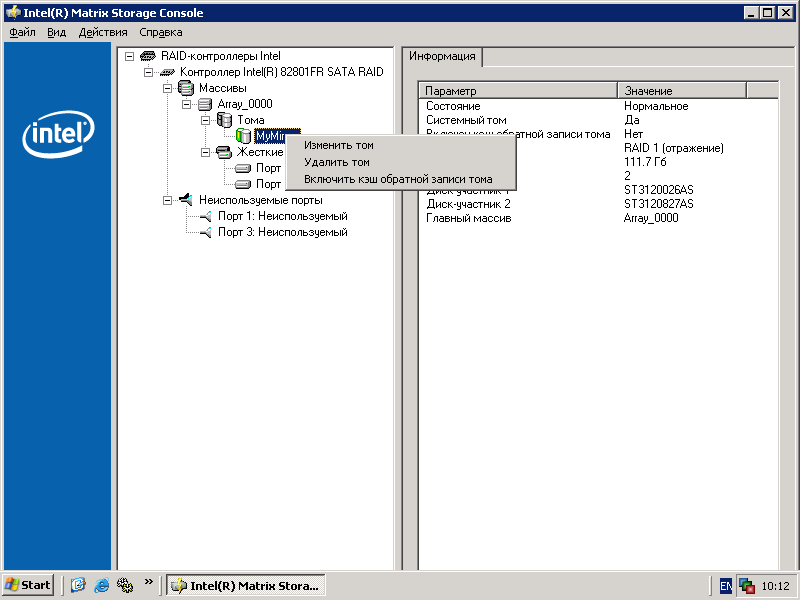
Task: Click the 10:12 taskbar clock
Action: [x=776, y=586]
